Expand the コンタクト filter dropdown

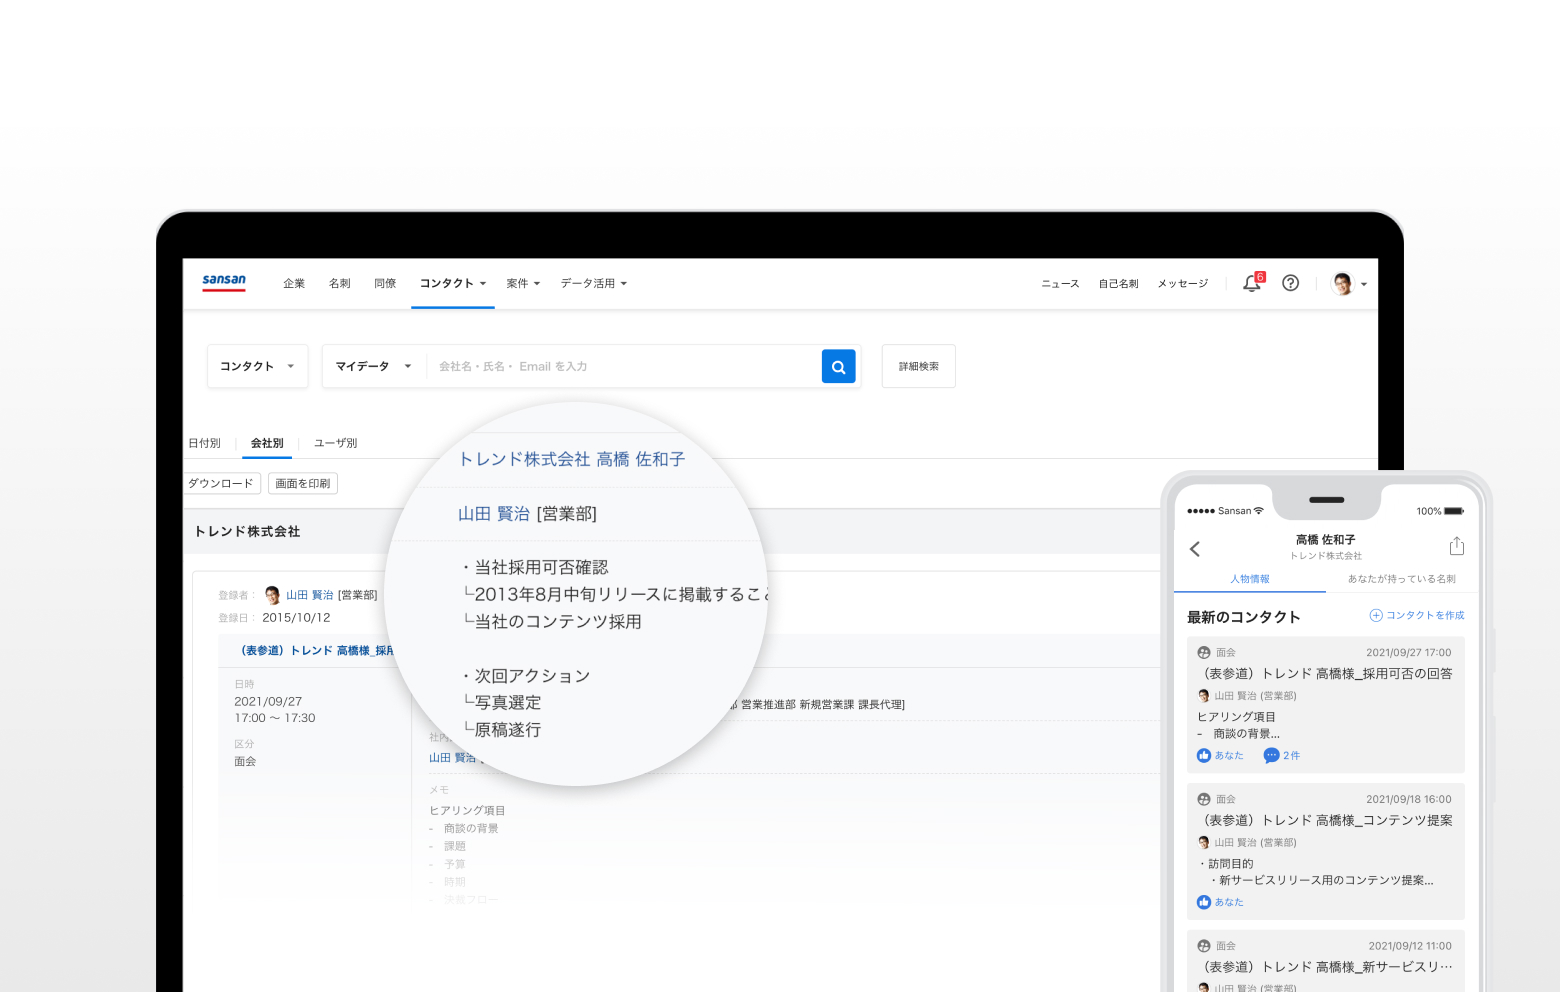click(x=257, y=367)
